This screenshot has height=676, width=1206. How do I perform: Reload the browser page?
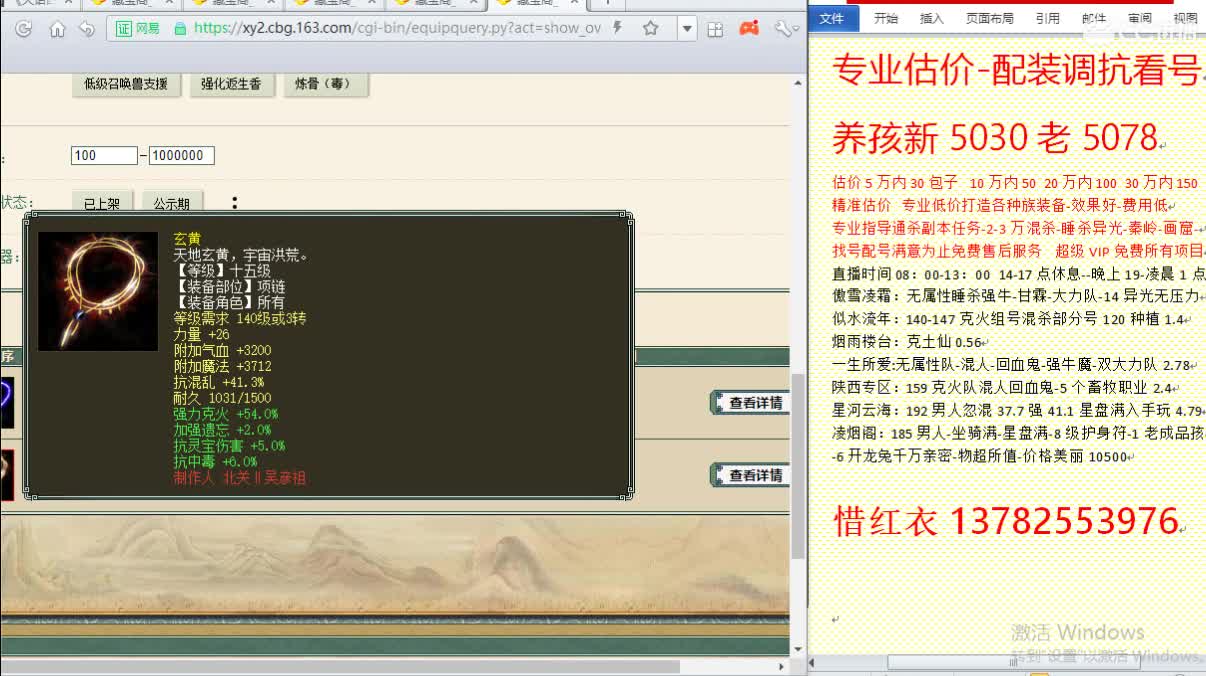24,29
